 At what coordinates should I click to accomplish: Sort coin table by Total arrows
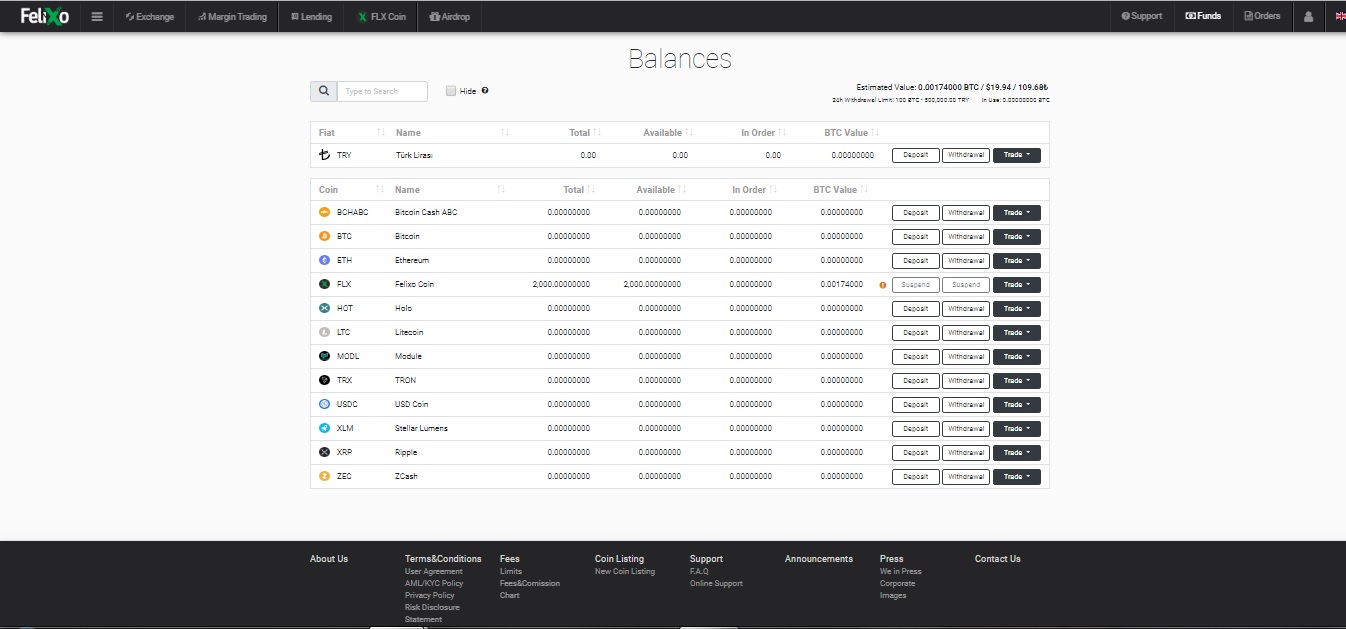[x=592, y=189]
